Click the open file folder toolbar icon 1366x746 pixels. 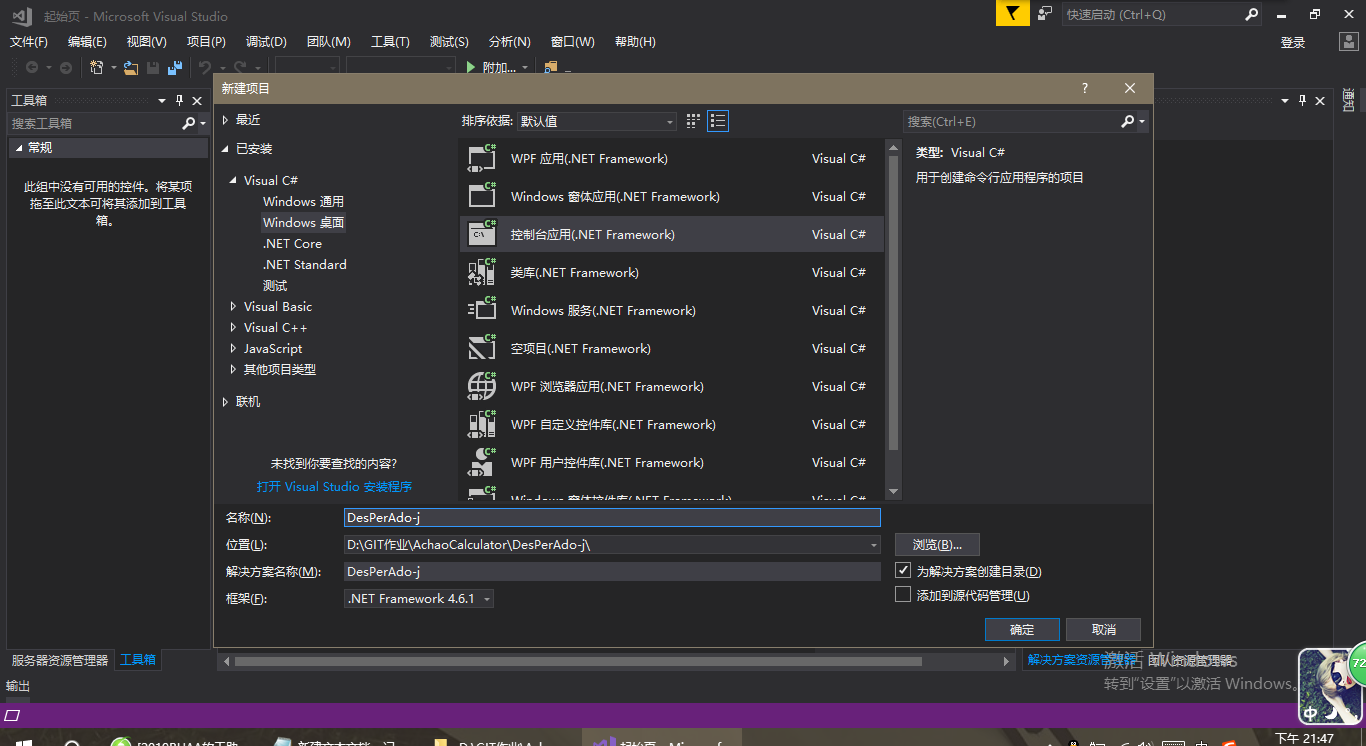pos(131,67)
